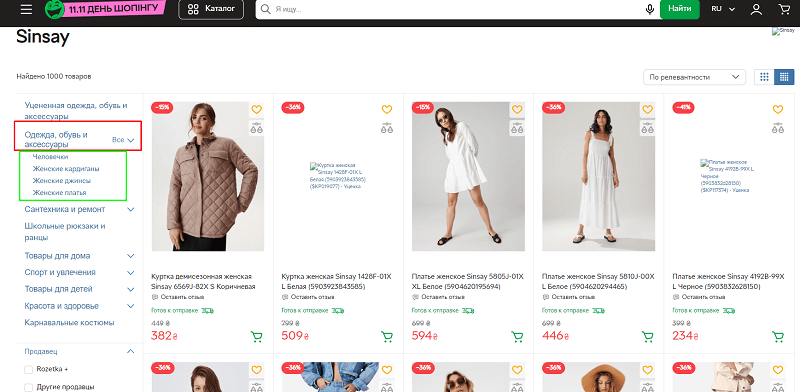Add dress 5810J-00X to wishlist

[647, 109]
